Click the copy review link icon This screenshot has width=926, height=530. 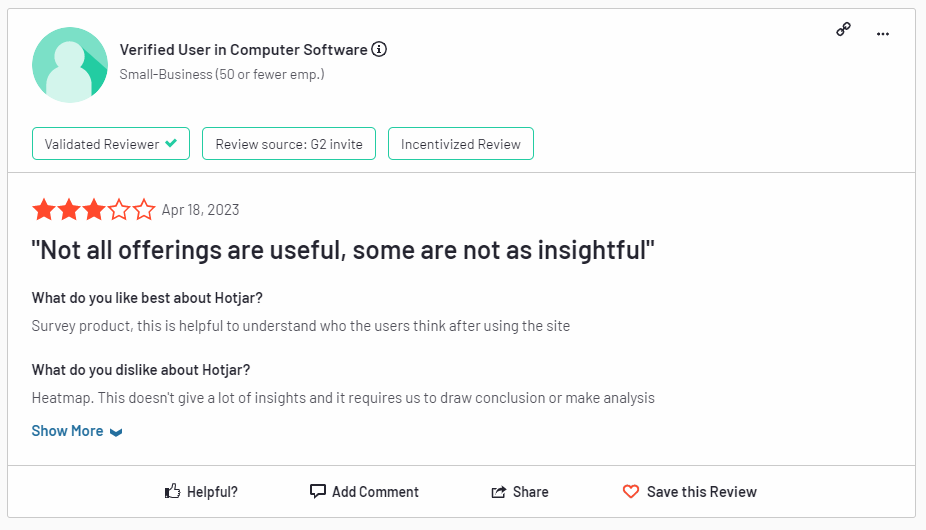(843, 30)
